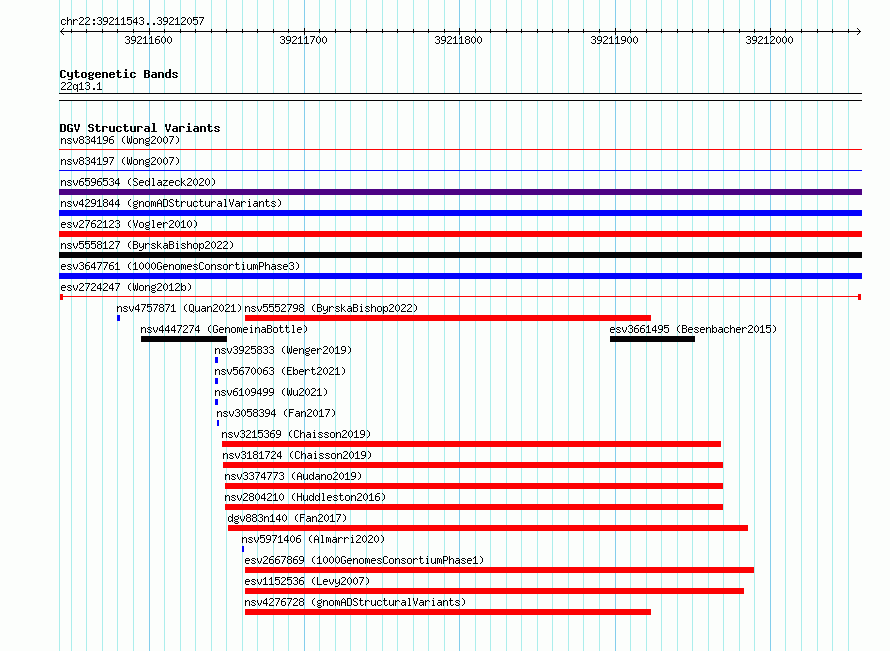Select the nsv5971406 (Almarri2020) label

pos(313,539)
